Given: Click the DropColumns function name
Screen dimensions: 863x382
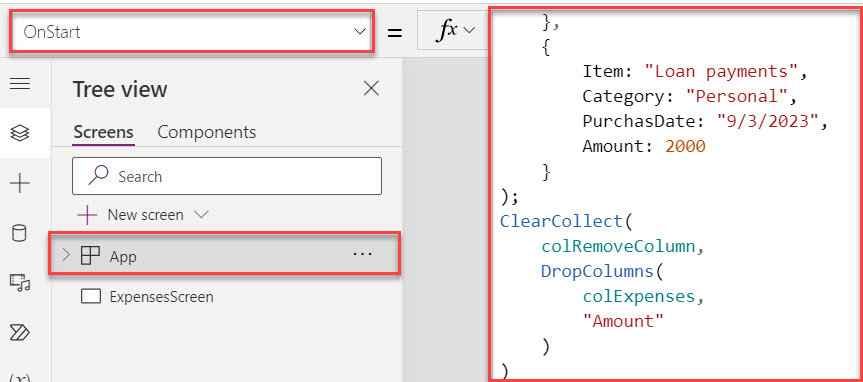Looking at the screenshot, I should tap(597, 271).
